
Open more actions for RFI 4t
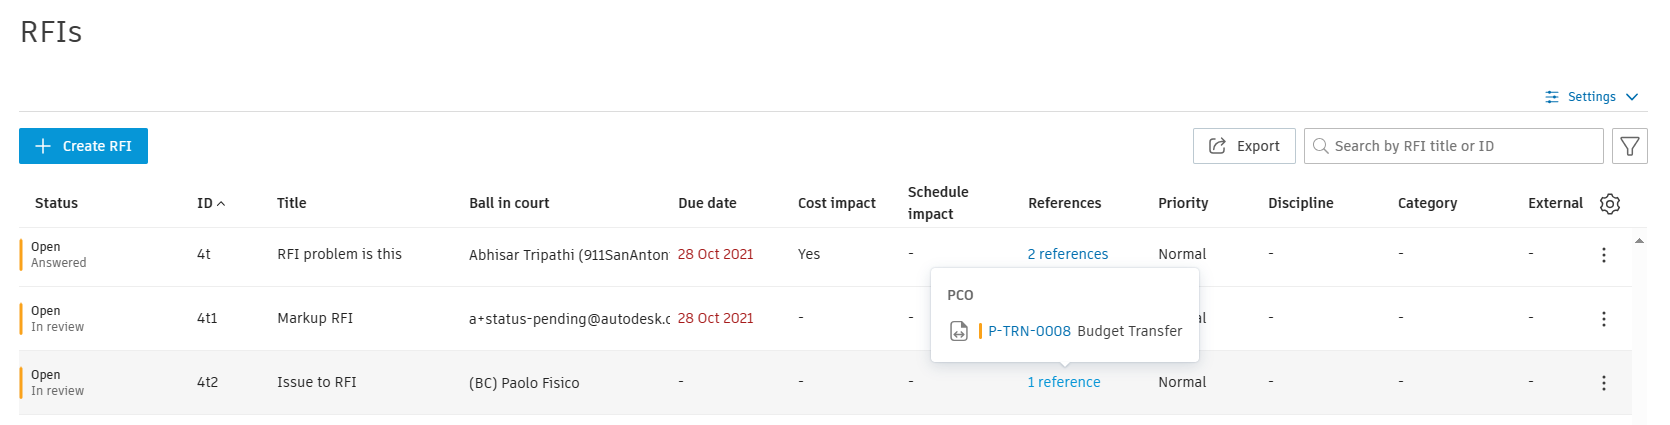click(x=1603, y=255)
